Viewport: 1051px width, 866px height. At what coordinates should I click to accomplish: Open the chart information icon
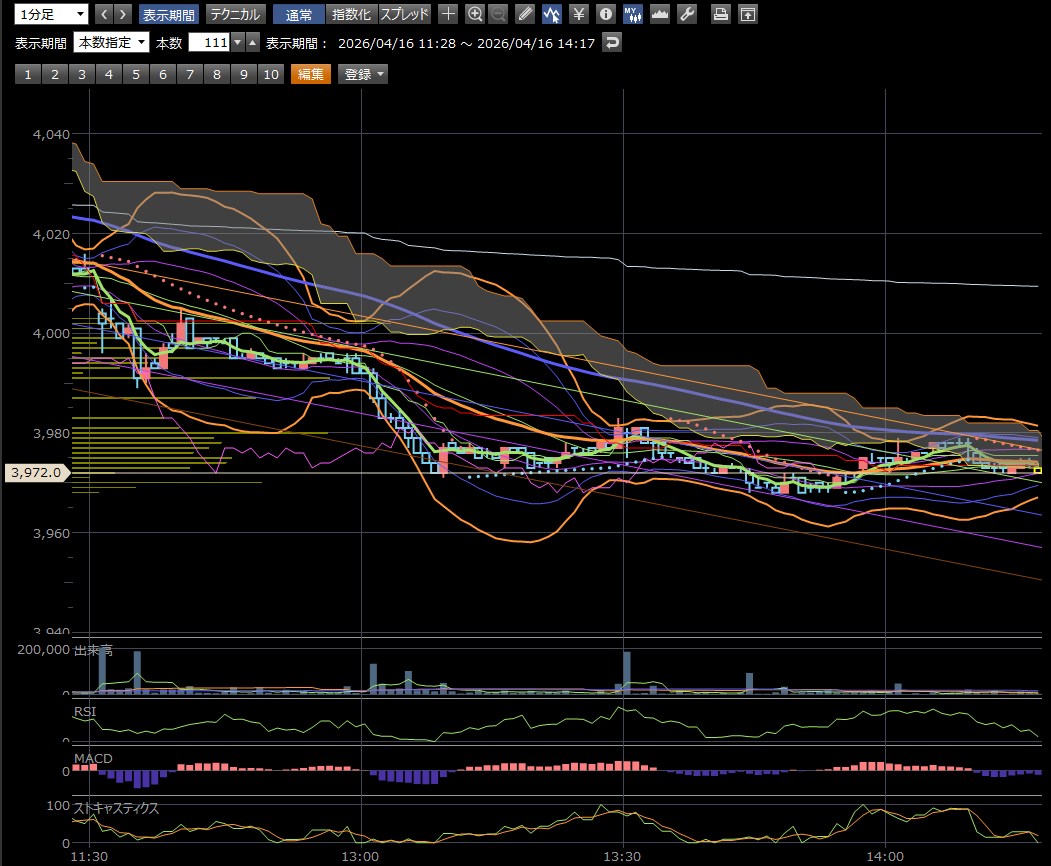click(x=605, y=14)
